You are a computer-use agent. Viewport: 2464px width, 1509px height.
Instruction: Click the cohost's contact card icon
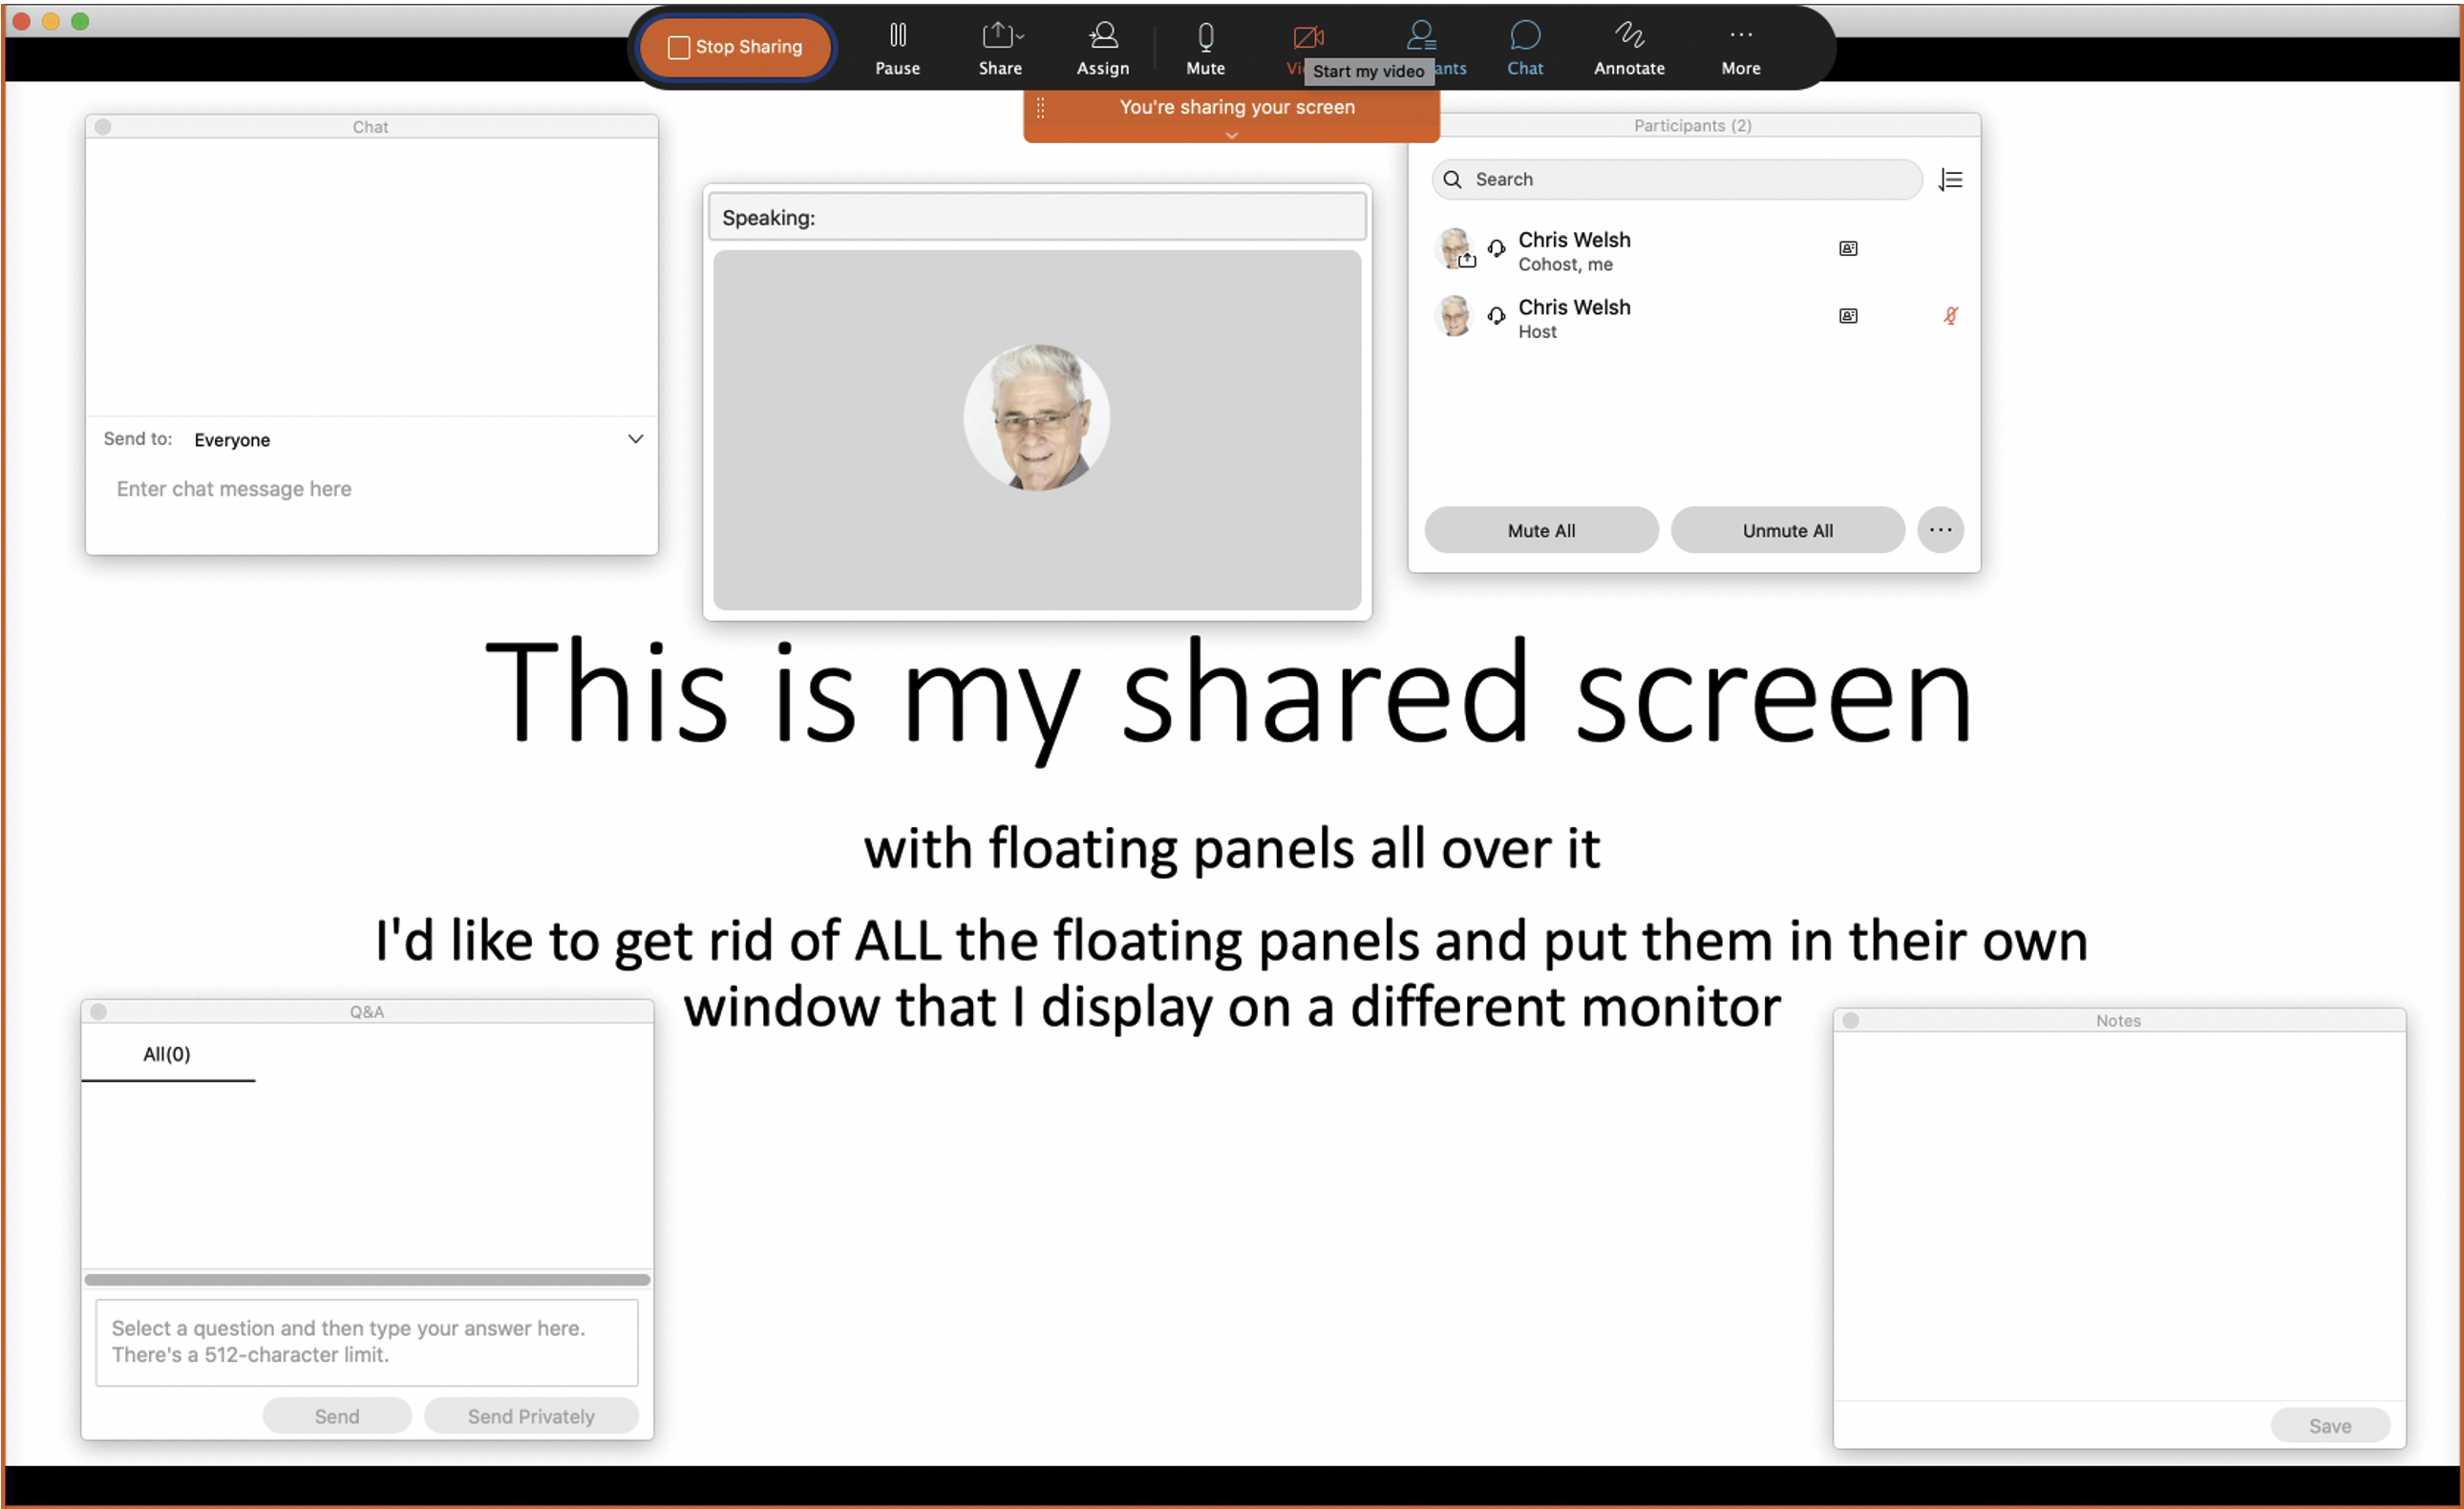[x=1848, y=249]
